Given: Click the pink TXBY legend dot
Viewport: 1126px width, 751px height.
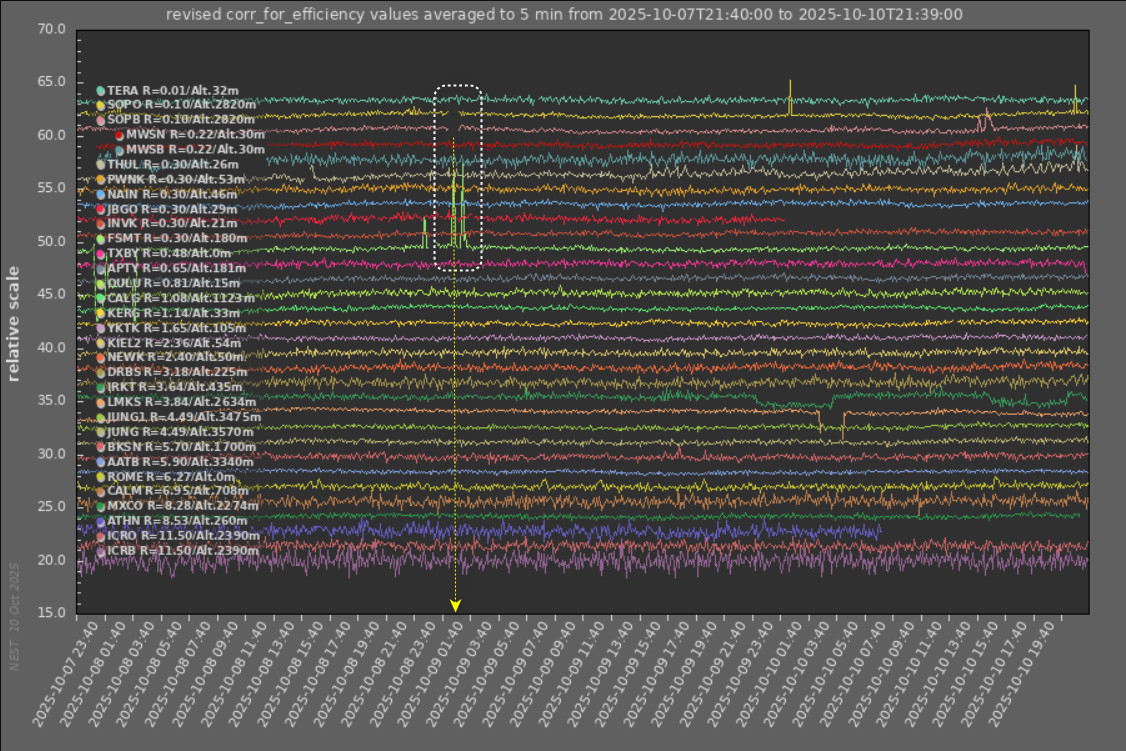Looking at the screenshot, I should tap(100, 254).
